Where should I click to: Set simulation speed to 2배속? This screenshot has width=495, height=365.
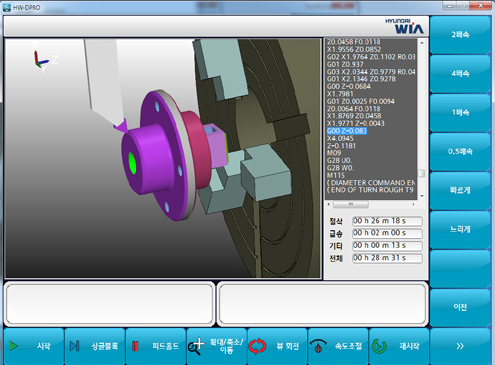tap(460, 35)
